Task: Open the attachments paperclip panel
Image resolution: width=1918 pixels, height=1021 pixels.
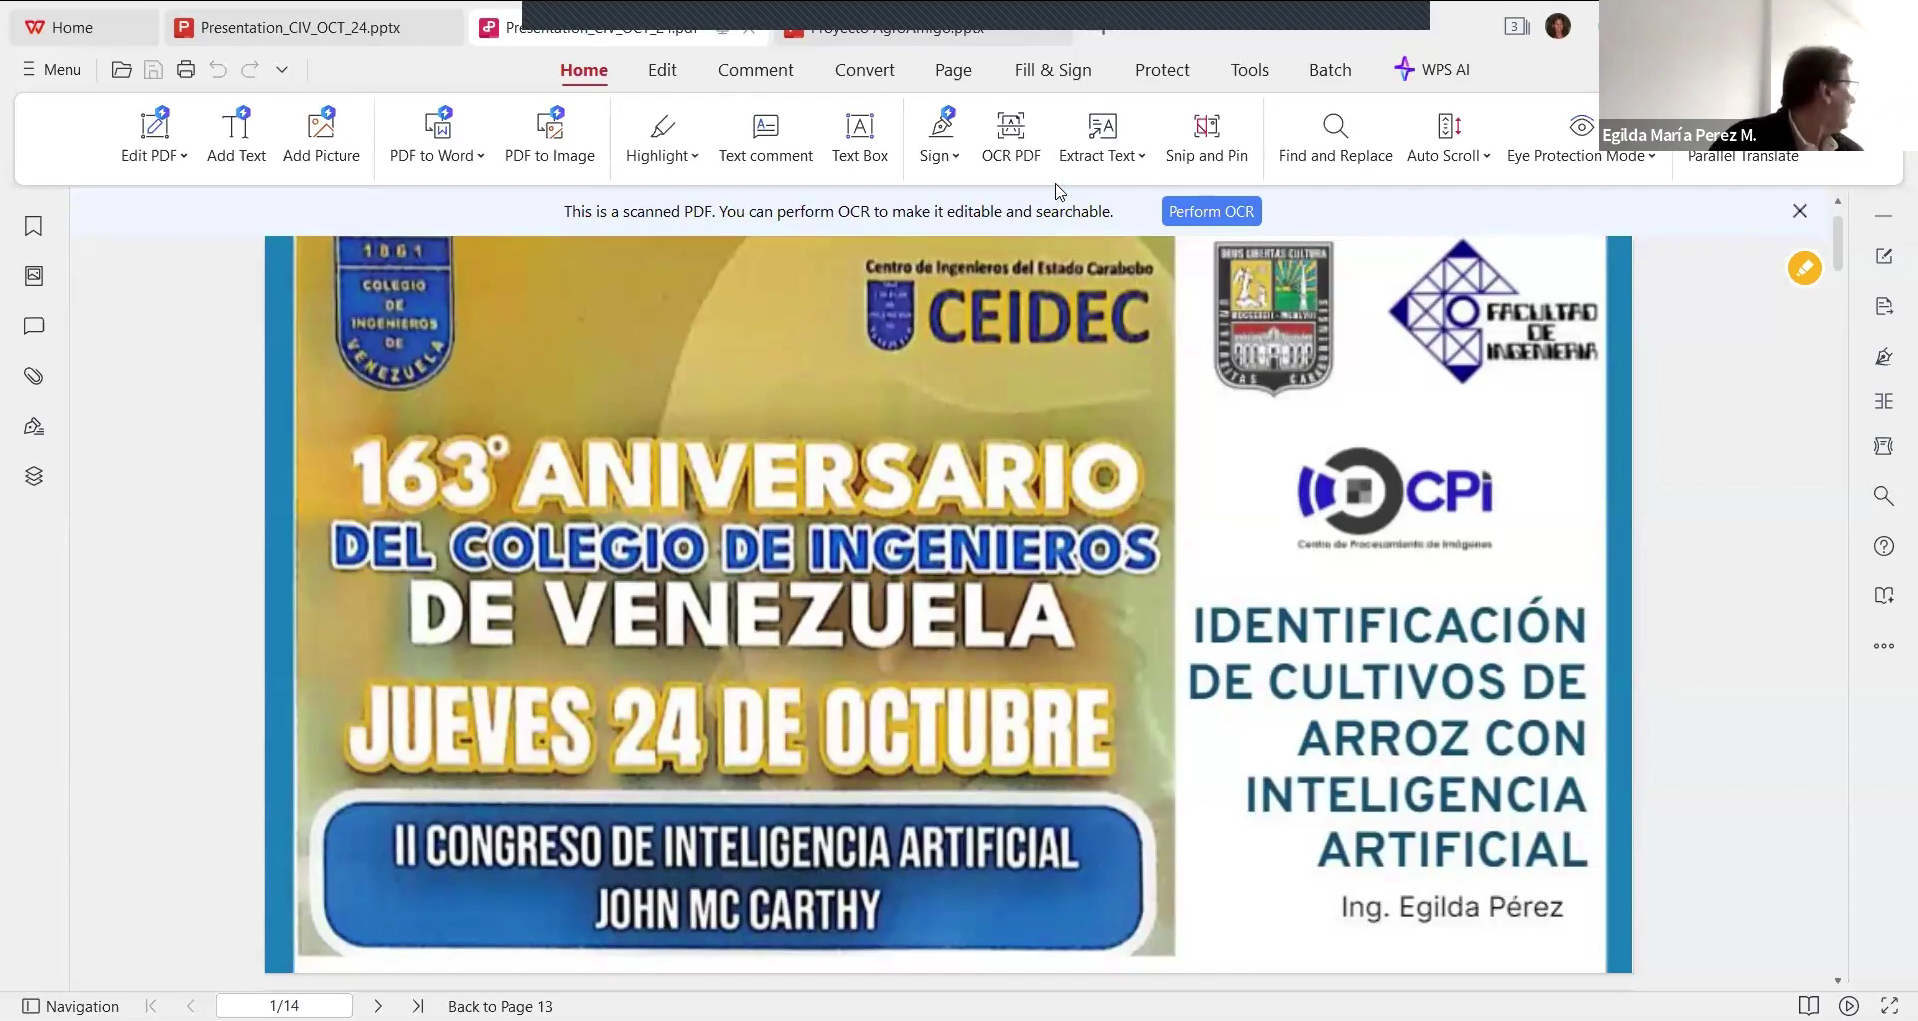Action: [34, 377]
